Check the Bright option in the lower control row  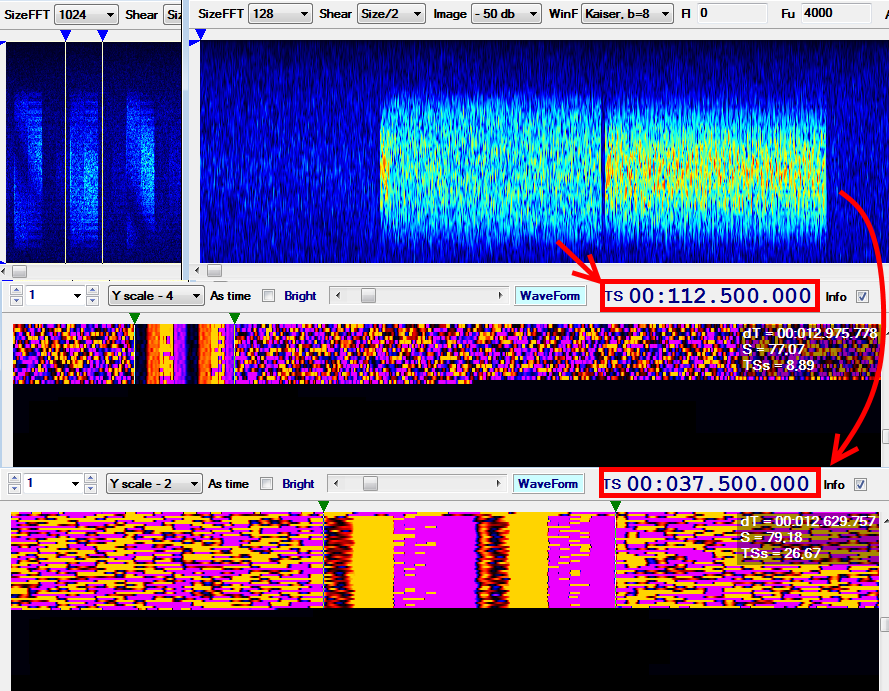pyautogui.click(x=267, y=483)
